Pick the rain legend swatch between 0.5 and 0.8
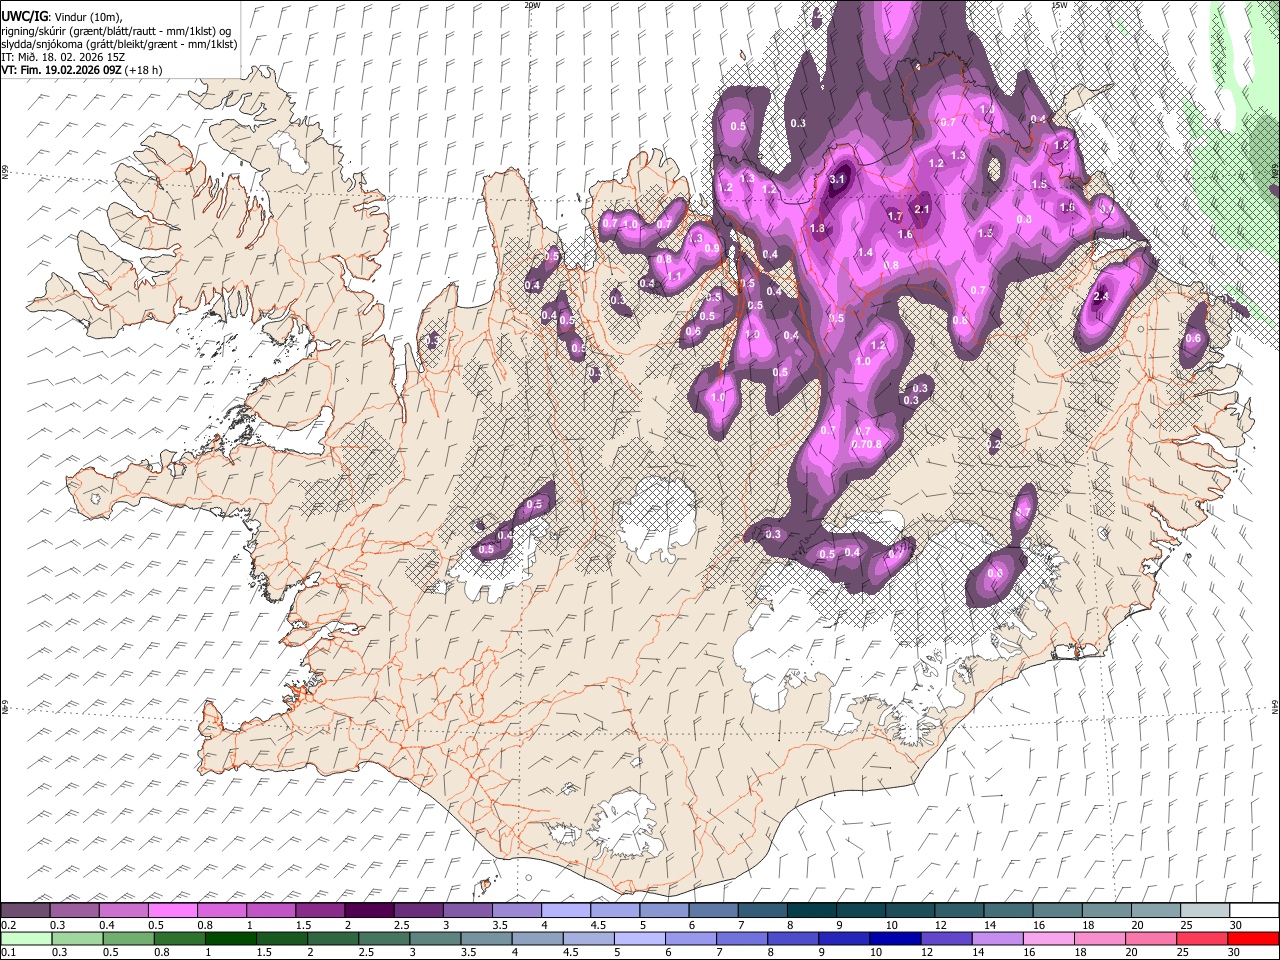1280x960 pixels. click(x=127, y=938)
